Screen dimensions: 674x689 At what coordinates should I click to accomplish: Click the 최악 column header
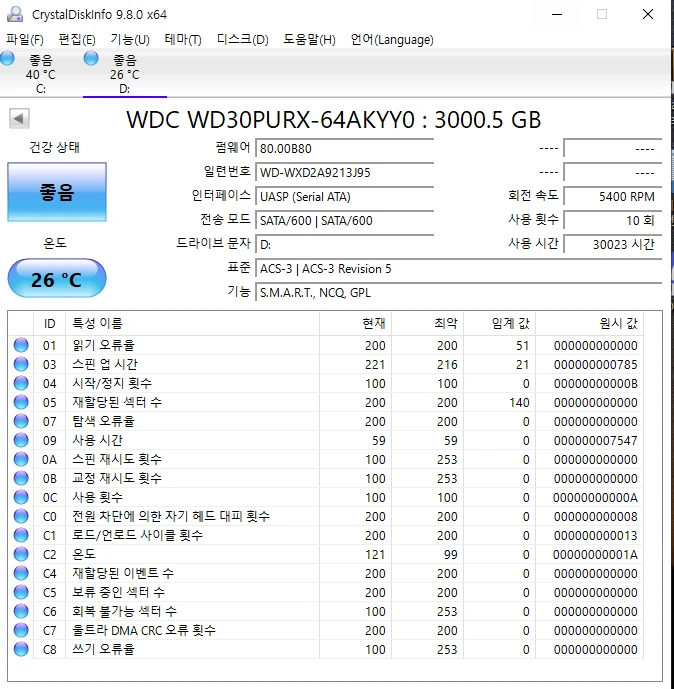(428, 323)
